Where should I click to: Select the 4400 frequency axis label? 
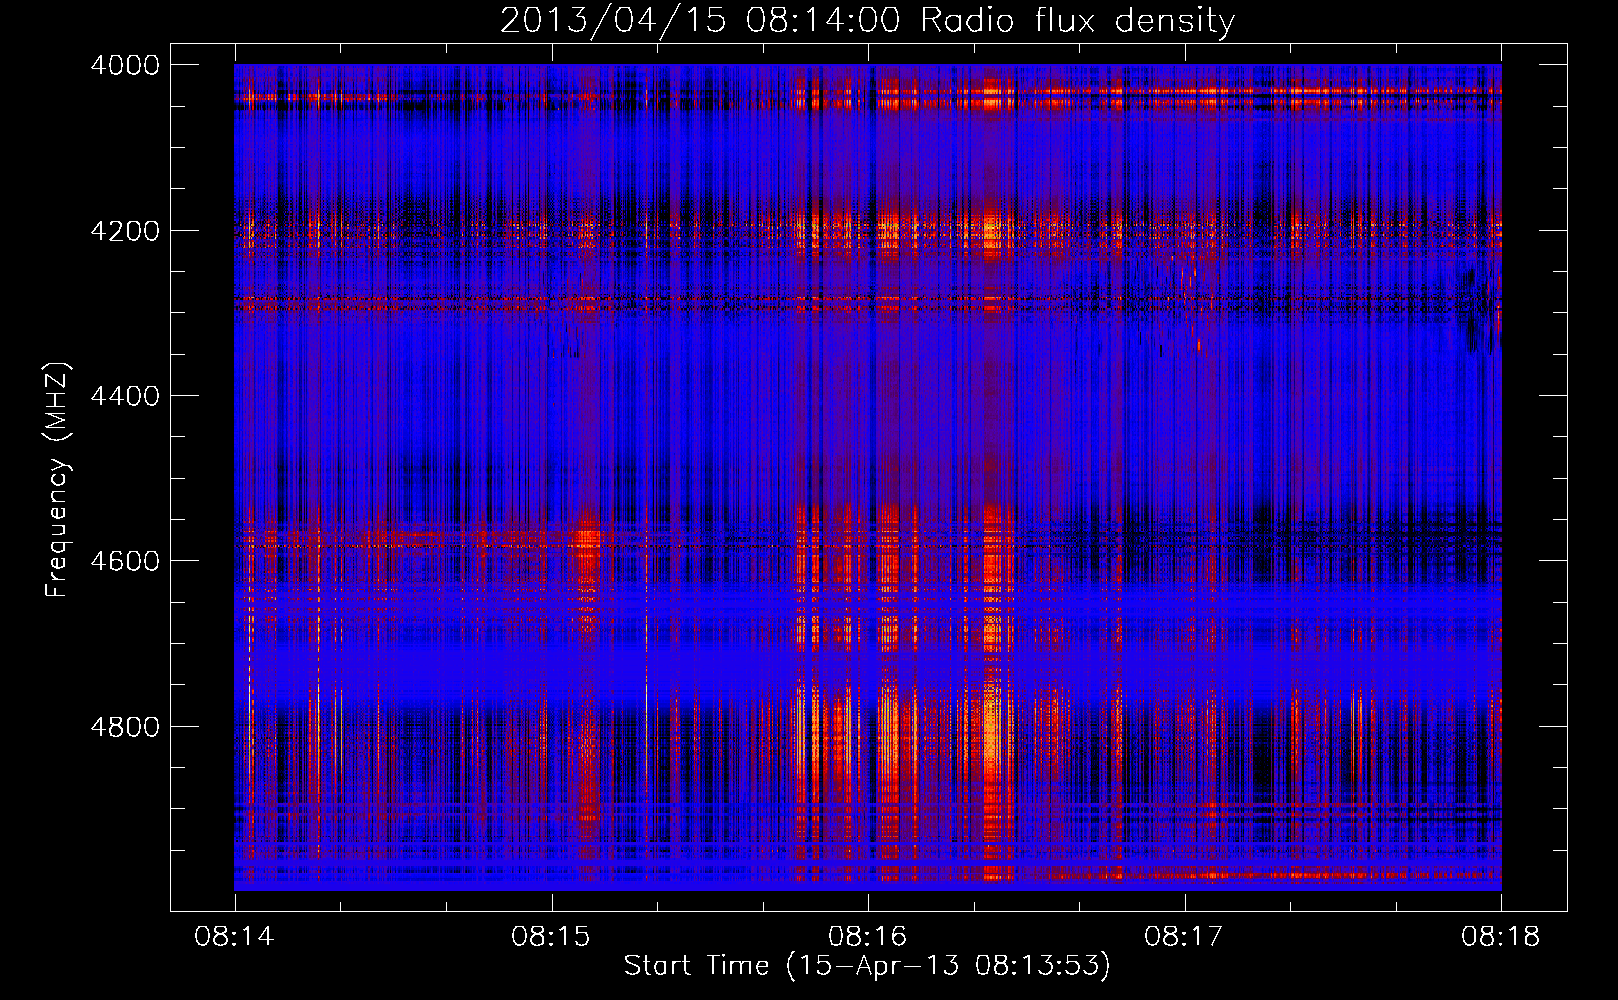coord(125,396)
